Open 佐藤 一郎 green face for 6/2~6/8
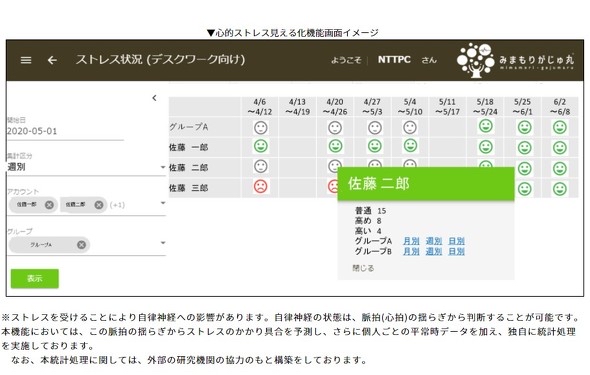The height and width of the screenshot is (375, 590). point(560,148)
